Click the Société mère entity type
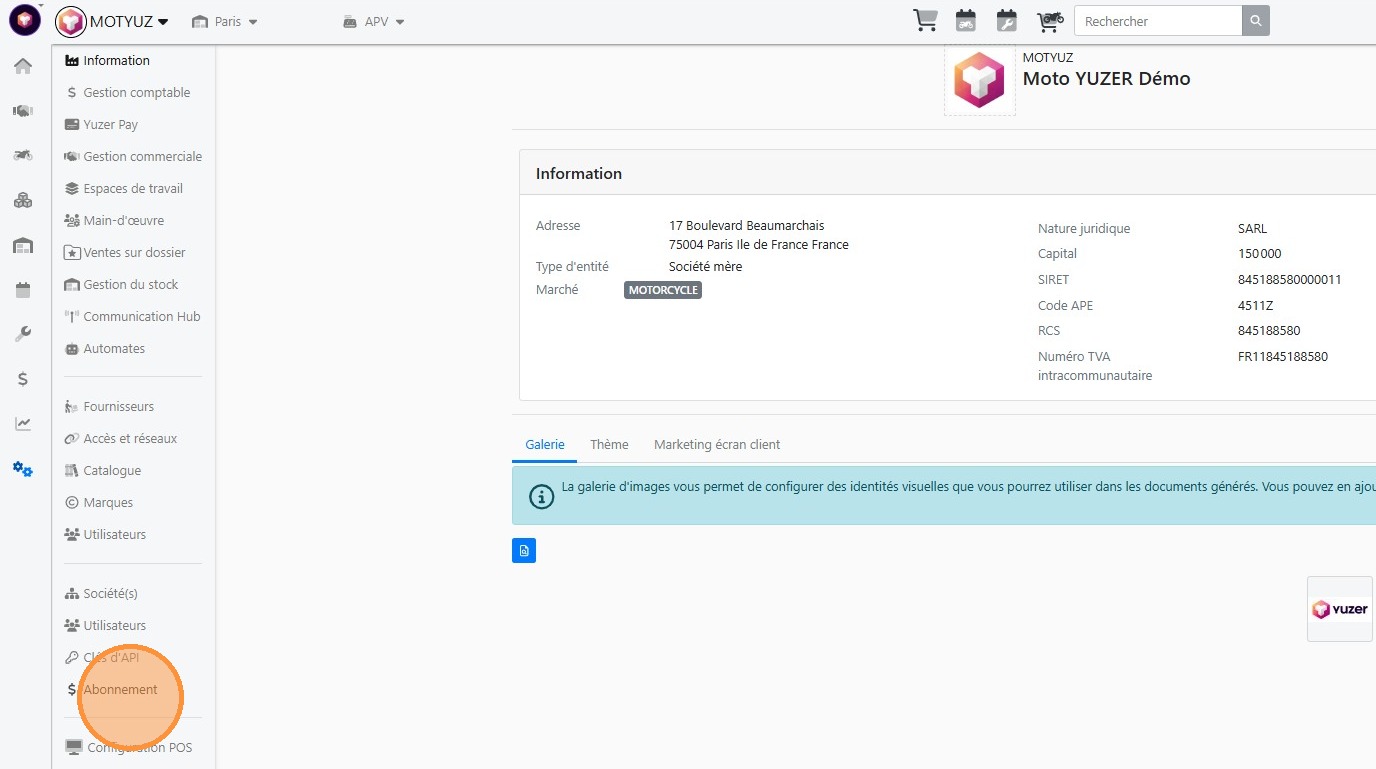1376x769 pixels. pyautogui.click(x=705, y=267)
